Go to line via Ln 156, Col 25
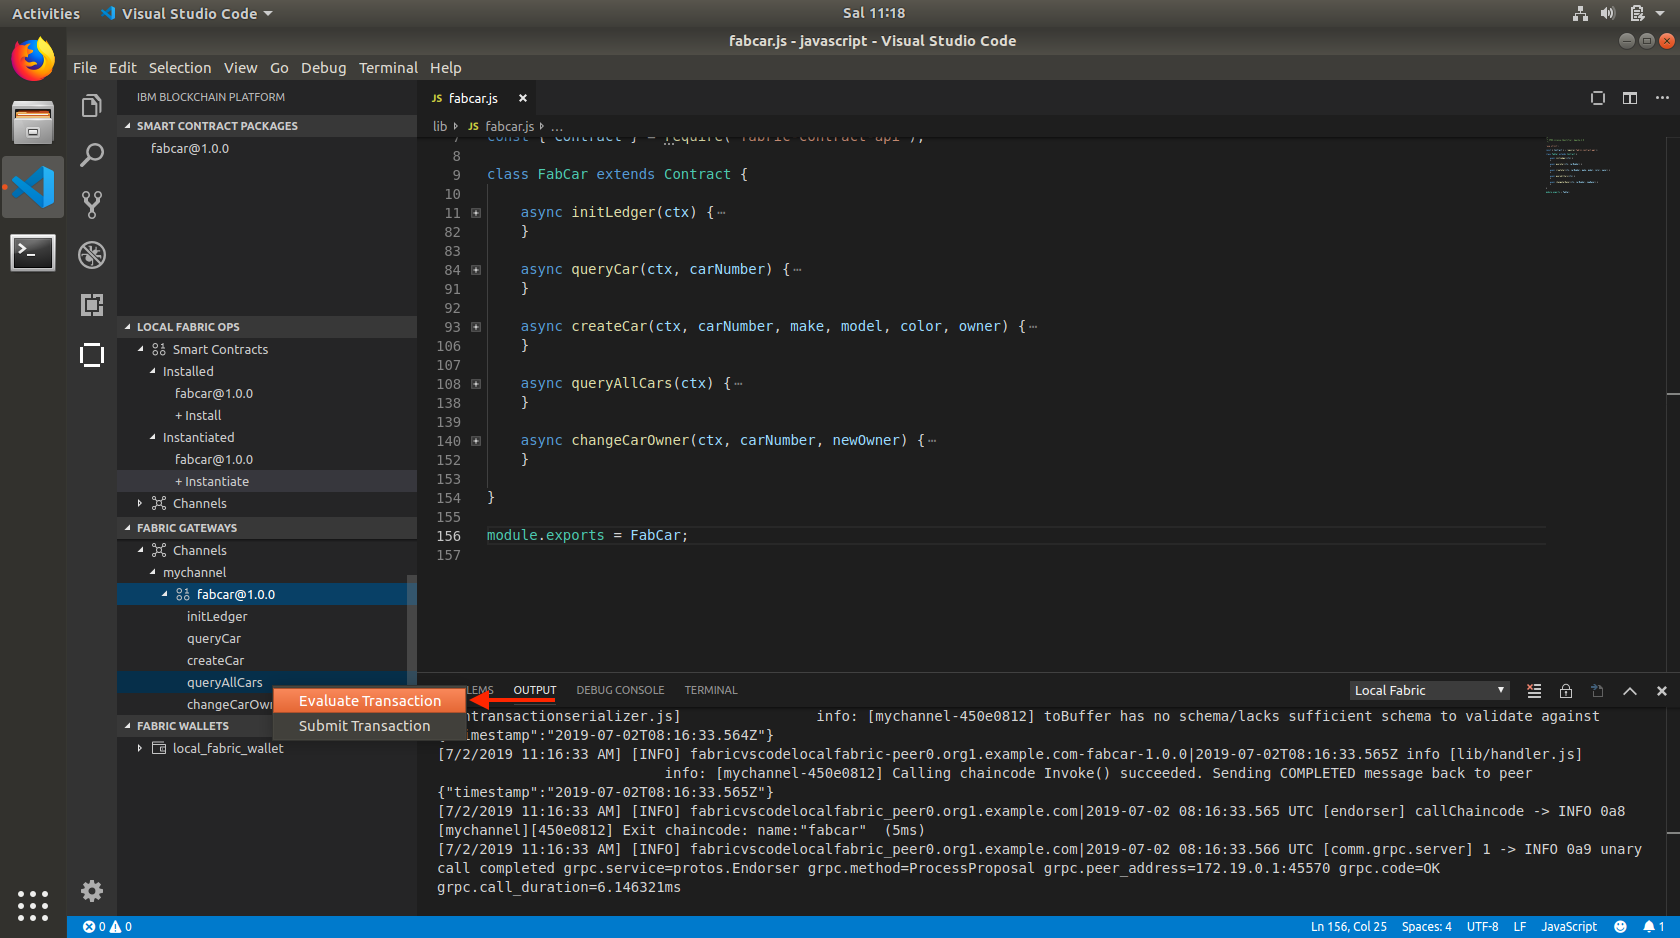The width and height of the screenshot is (1680, 938). [x=1349, y=927]
